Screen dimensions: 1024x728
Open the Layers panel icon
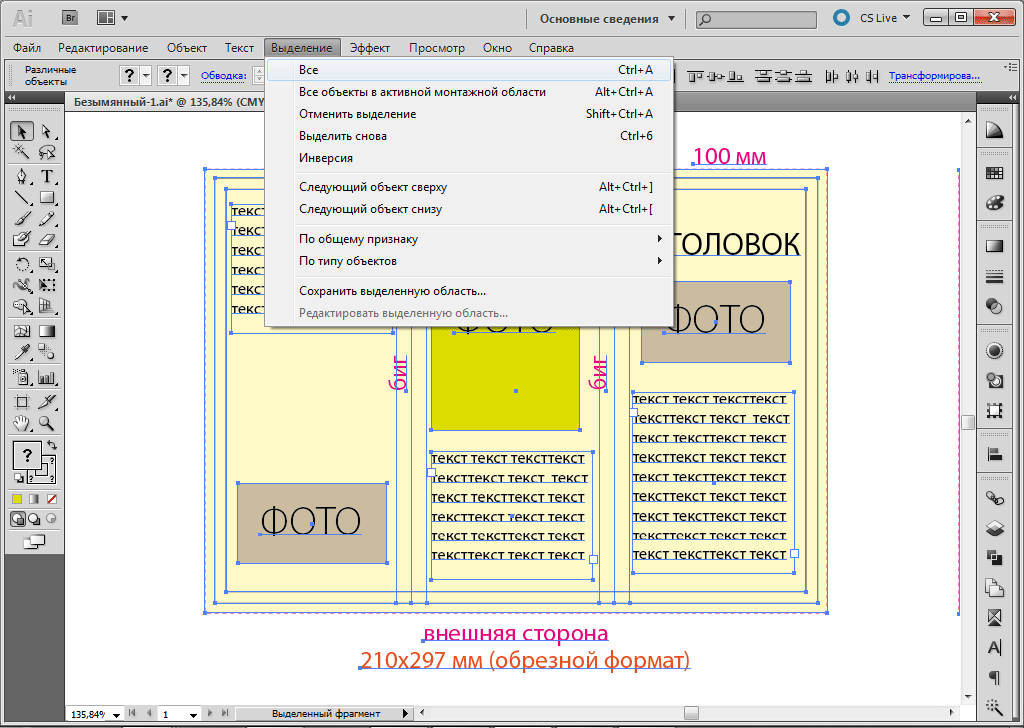pos(994,527)
